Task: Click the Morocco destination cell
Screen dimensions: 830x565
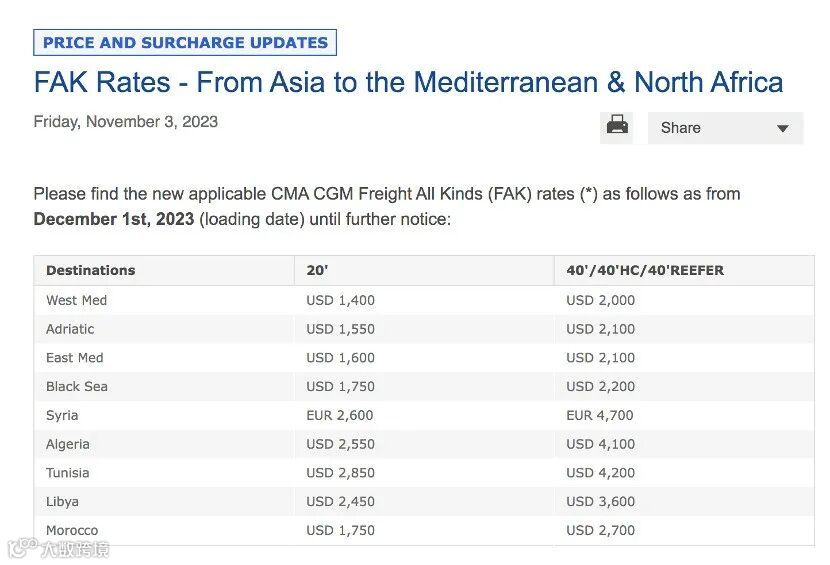Action: 72,530
